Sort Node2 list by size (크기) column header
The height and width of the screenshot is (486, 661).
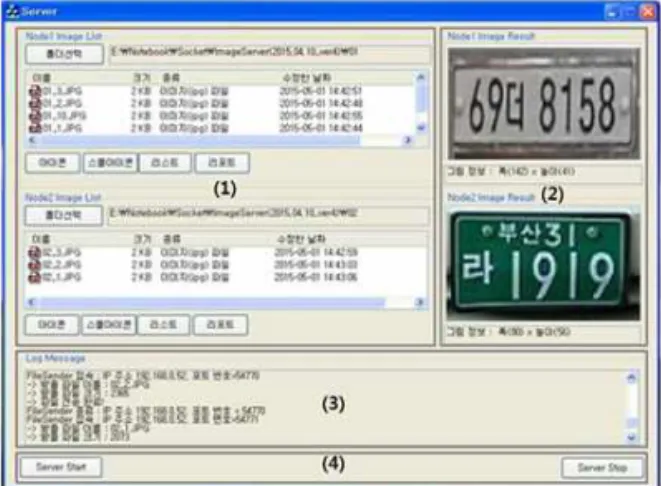(142, 239)
